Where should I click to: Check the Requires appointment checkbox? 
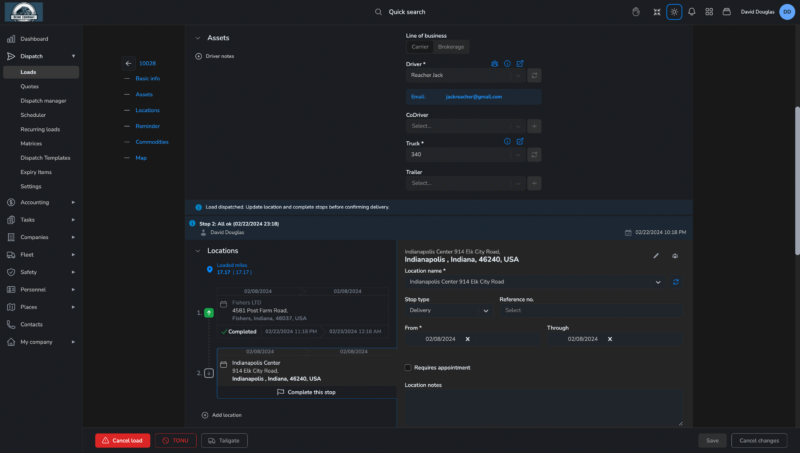point(408,367)
